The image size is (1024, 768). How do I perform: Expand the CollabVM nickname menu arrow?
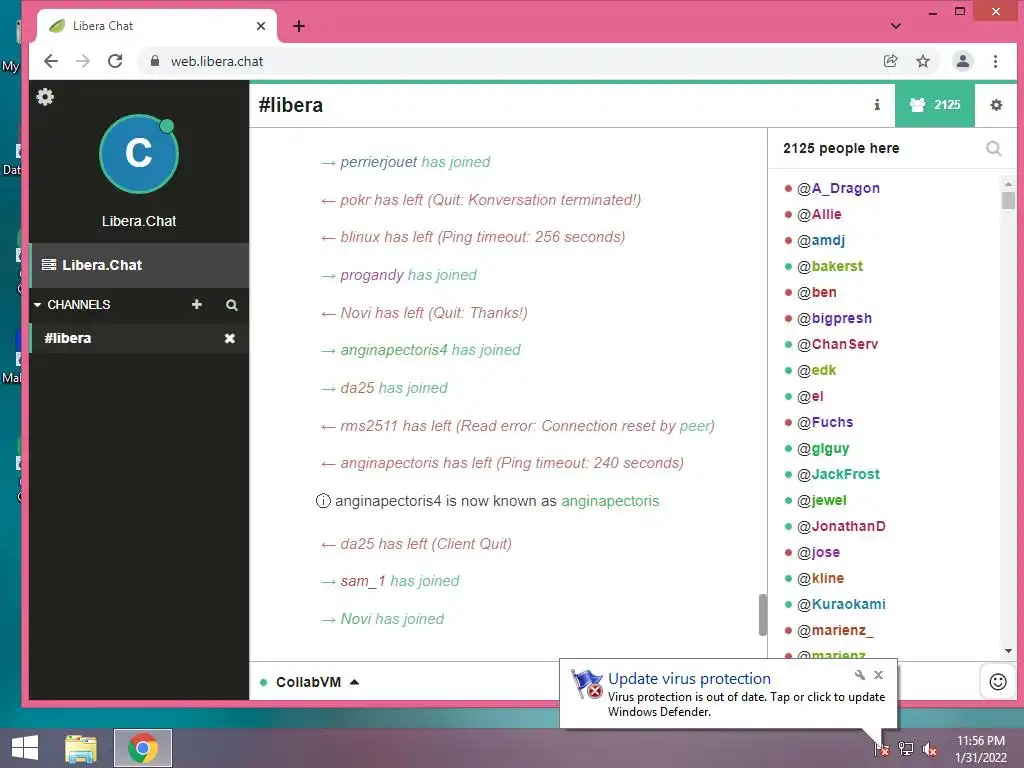pos(355,682)
